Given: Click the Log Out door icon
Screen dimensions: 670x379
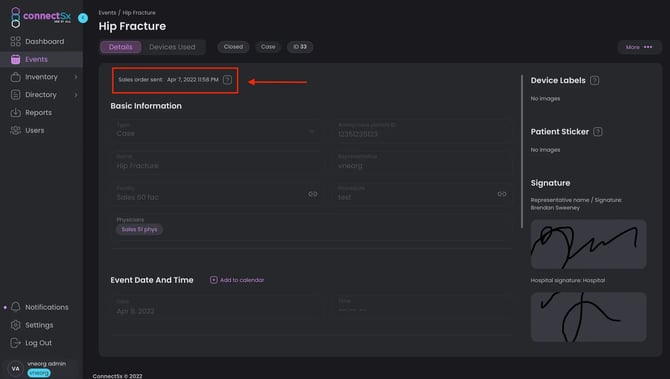Looking at the screenshot, I should coord(15,343).
